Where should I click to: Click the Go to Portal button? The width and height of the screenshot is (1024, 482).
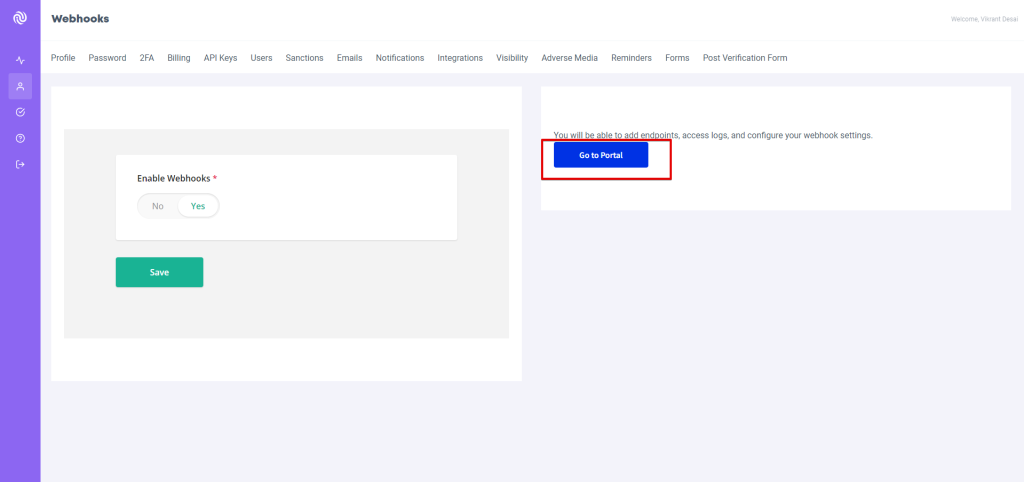pyautogui.click(x=601, y=155)
